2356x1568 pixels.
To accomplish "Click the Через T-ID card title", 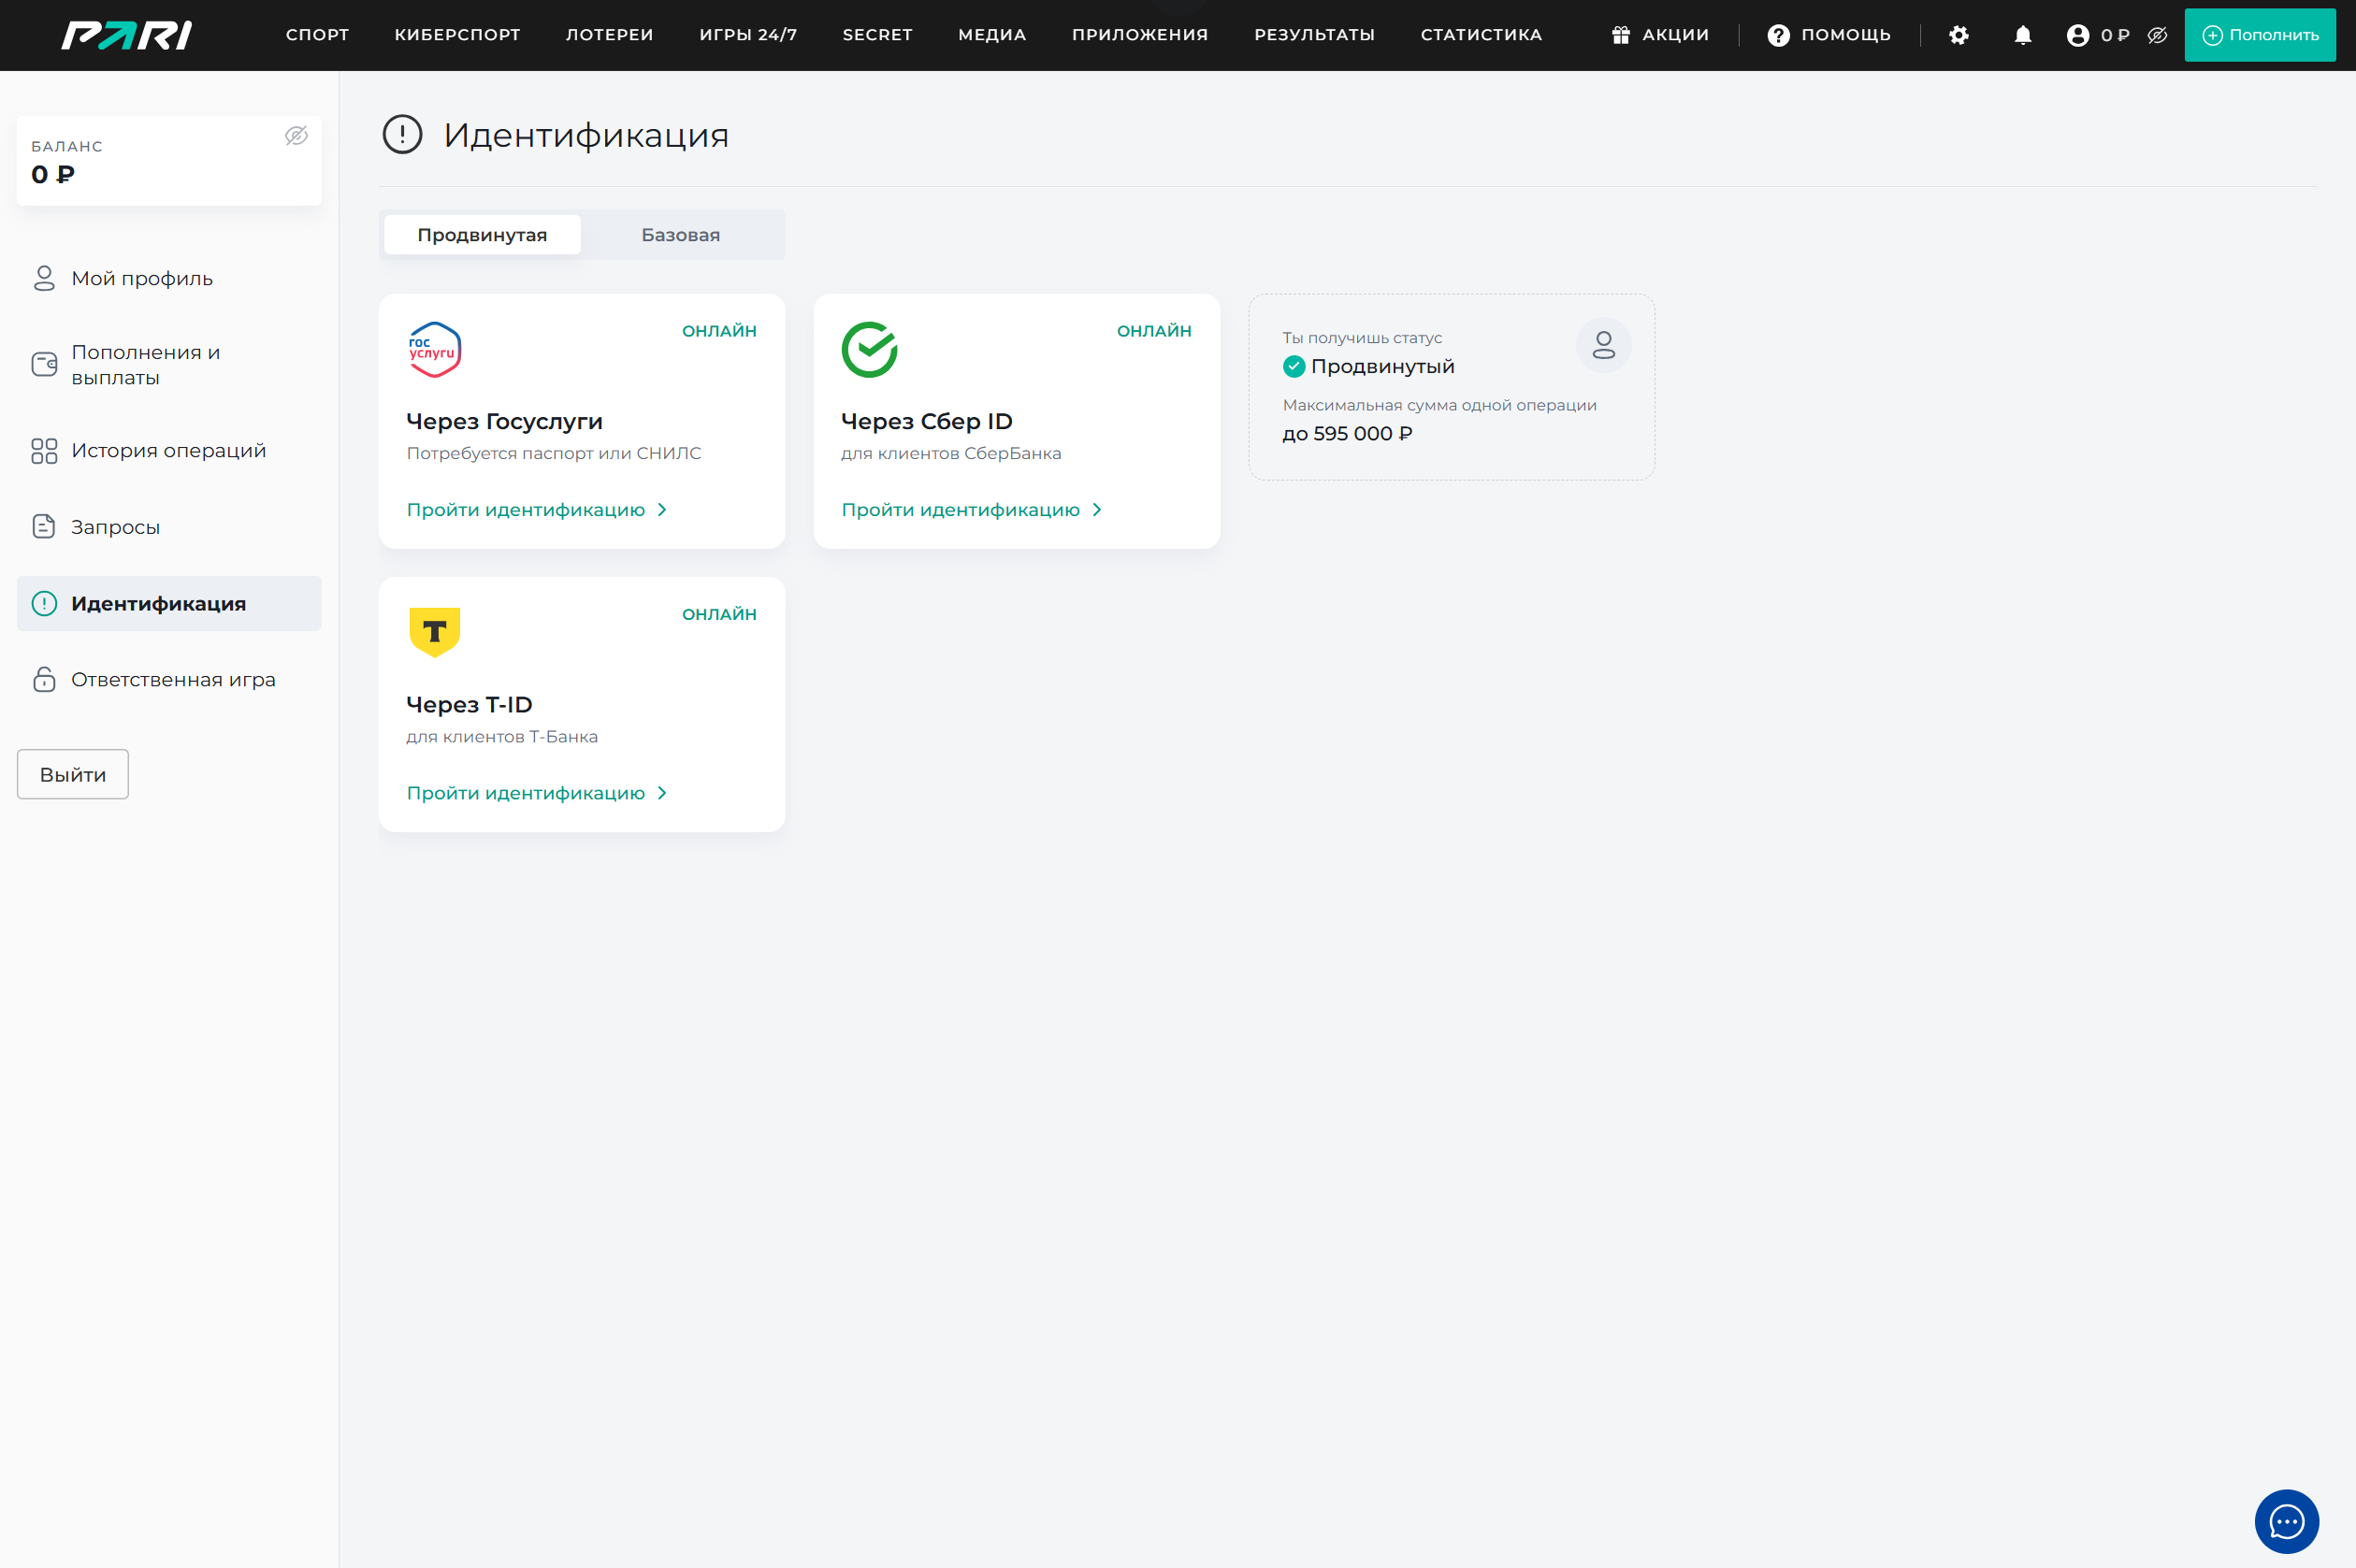I will click(469, 704).
